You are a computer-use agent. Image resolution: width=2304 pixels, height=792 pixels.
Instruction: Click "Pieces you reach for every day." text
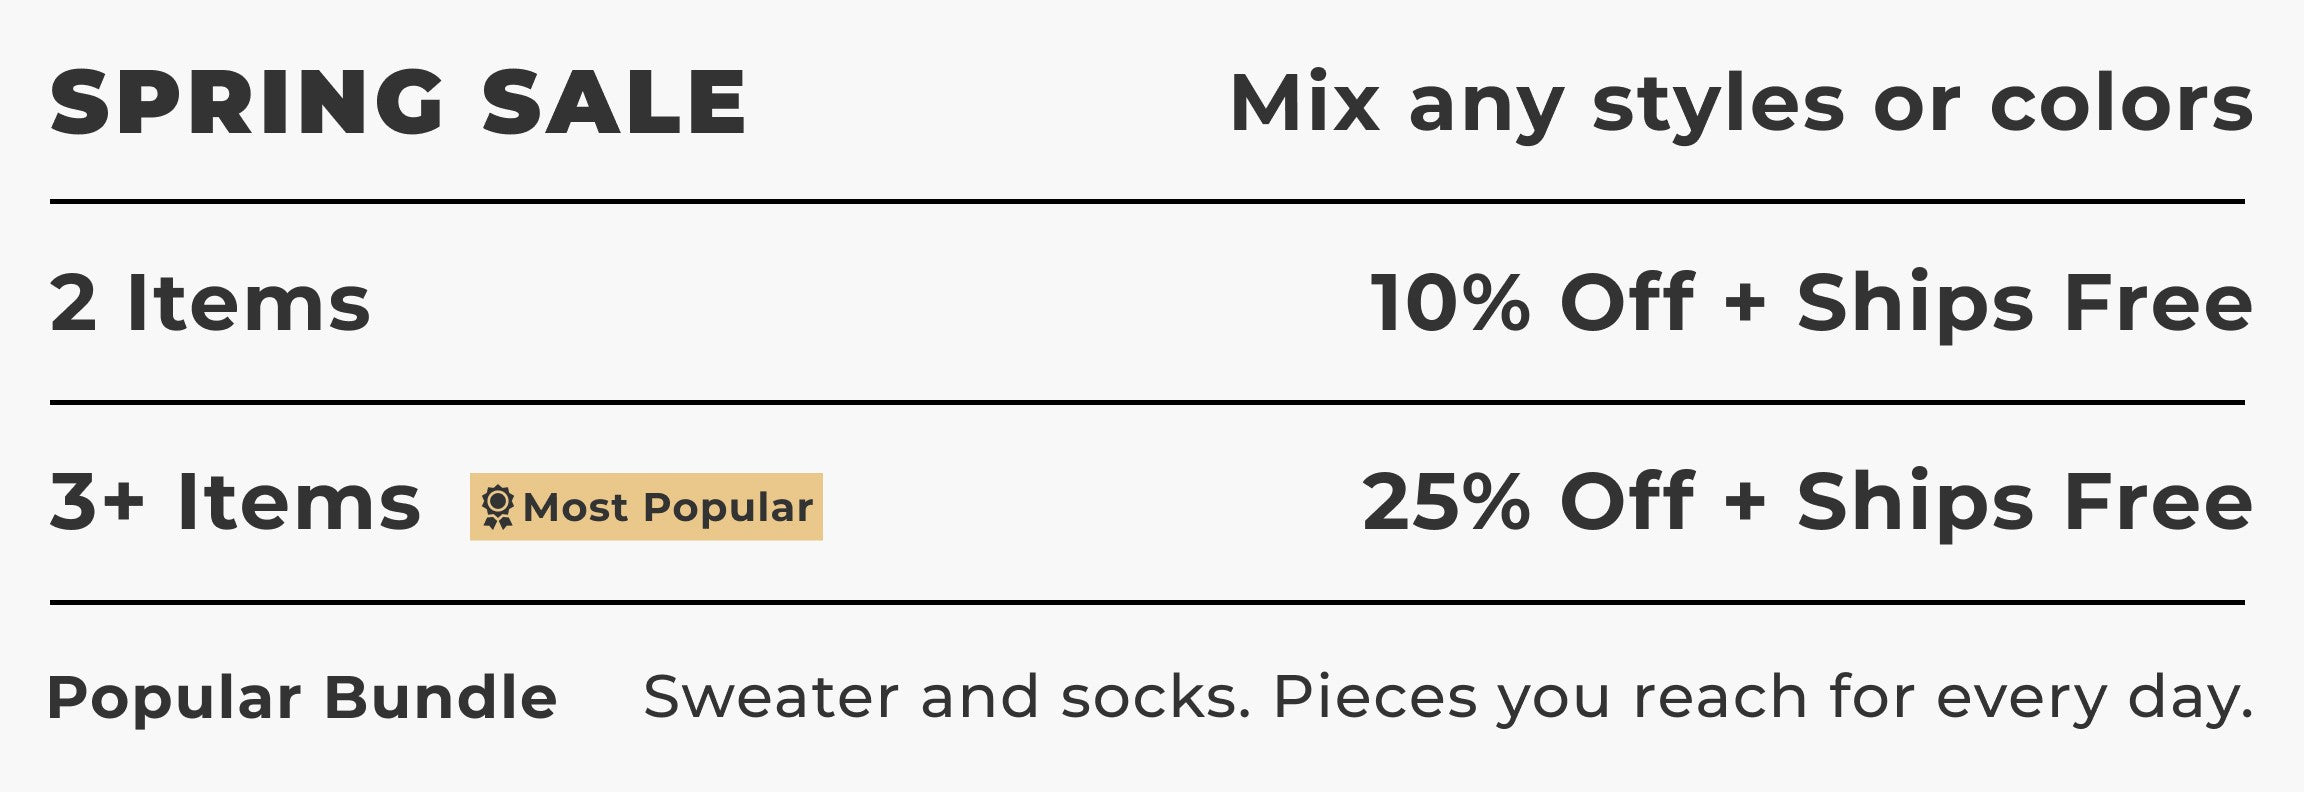coord(1762,697)
